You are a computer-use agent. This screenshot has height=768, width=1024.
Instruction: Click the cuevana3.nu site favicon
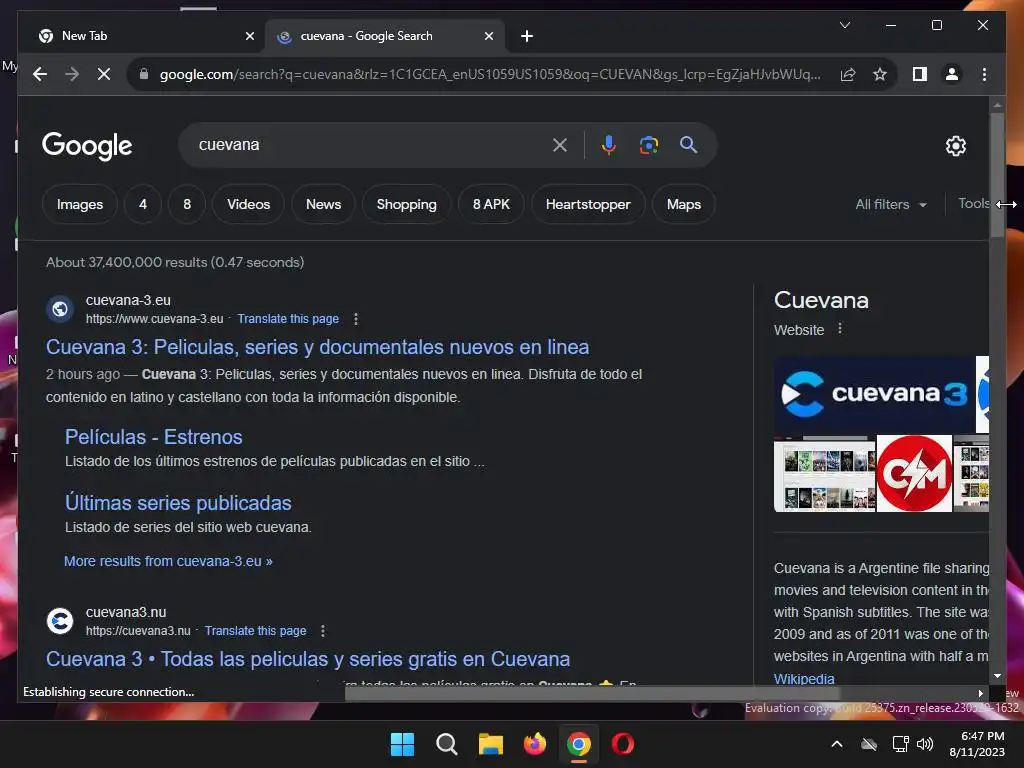pyautogui.click(x=59, y=620)
